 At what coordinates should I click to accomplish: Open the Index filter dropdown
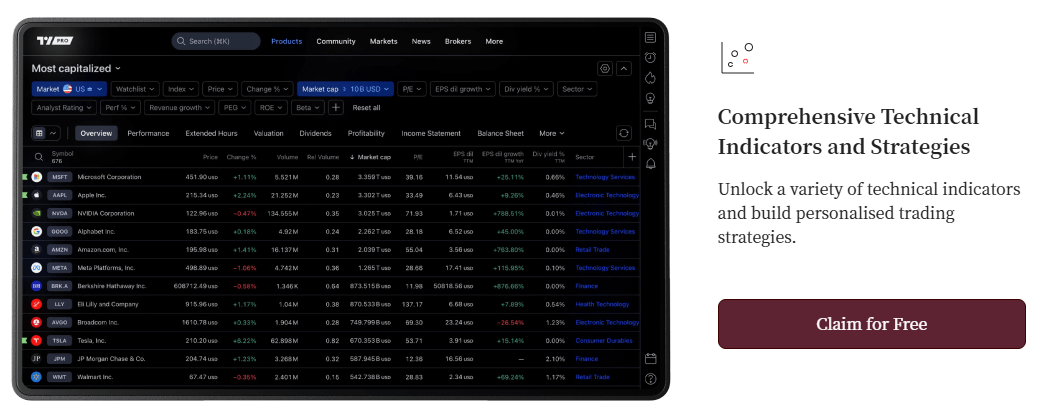pos(181,89)
